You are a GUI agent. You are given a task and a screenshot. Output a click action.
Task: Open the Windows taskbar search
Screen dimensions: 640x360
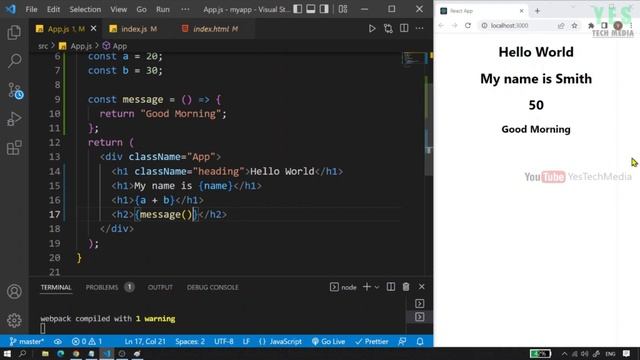(x=23, y=353)
